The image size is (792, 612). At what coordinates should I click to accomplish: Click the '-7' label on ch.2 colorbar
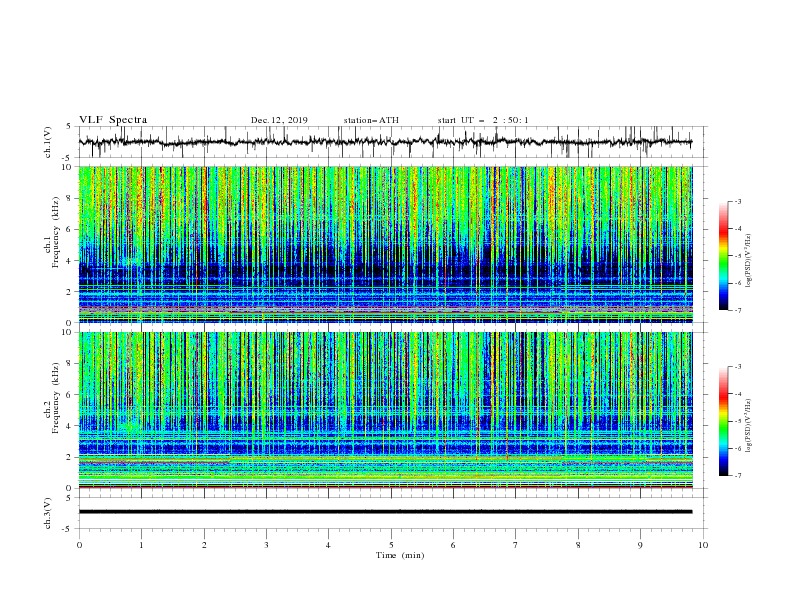tap(737, 476)
